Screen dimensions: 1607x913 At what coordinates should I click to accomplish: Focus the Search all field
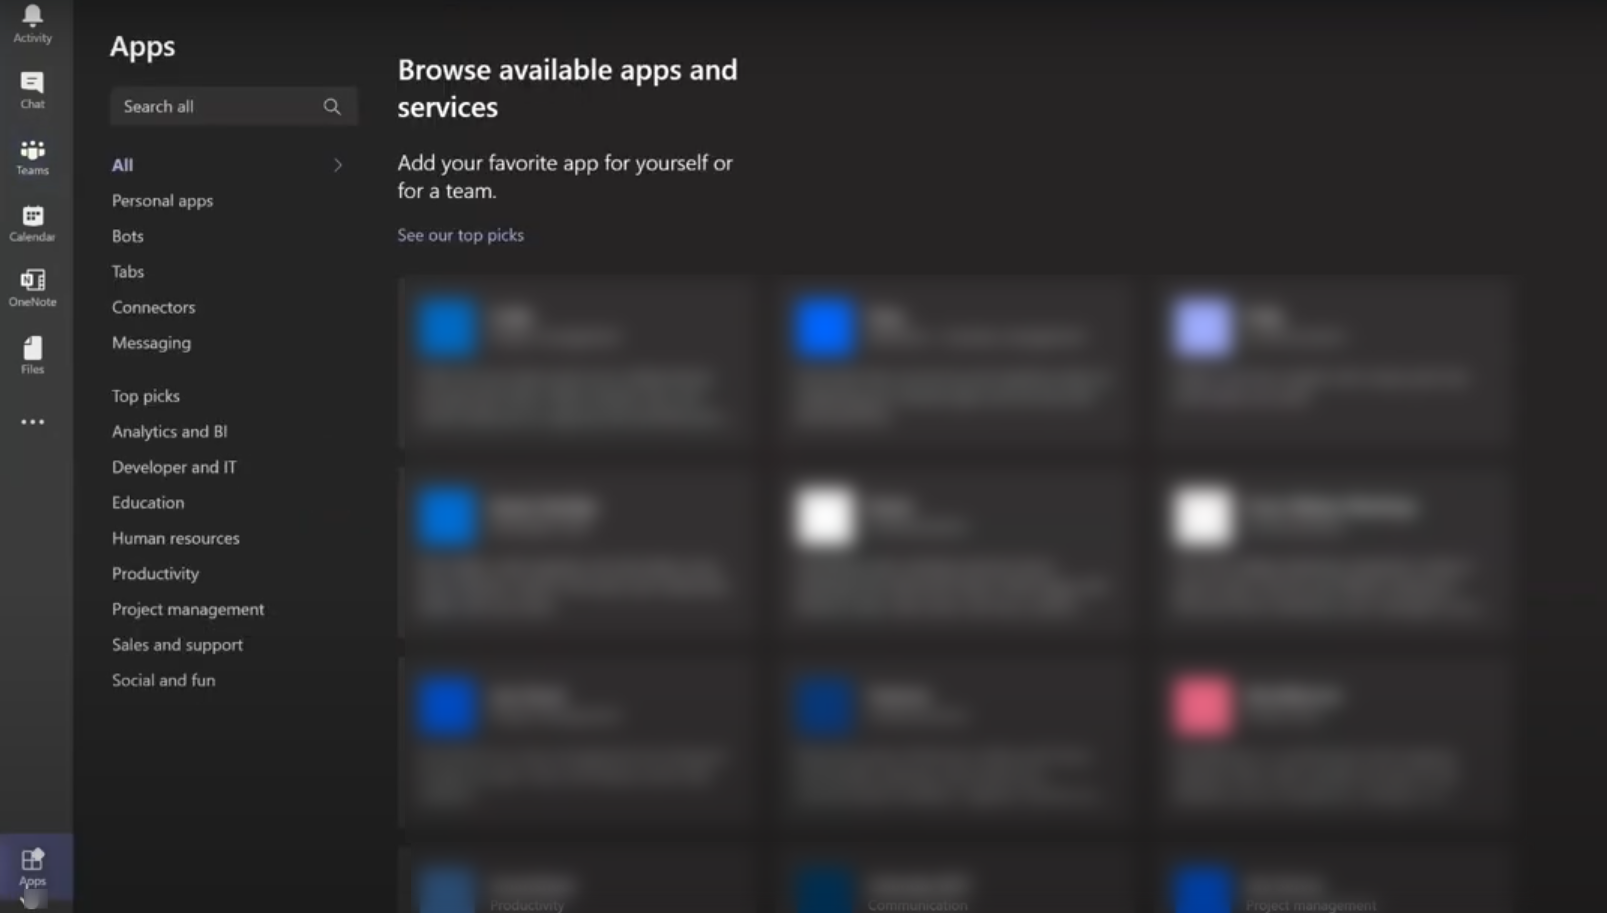[233, 106]
